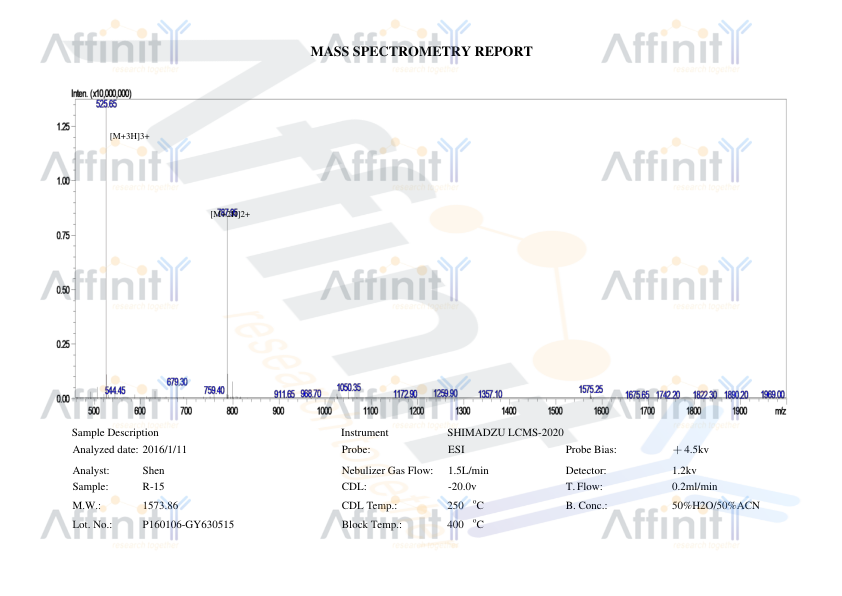This screenshot has width=842, height=596.
Task: Click the [M+3H]3+ annotation
Action: (x=129, y=136)
